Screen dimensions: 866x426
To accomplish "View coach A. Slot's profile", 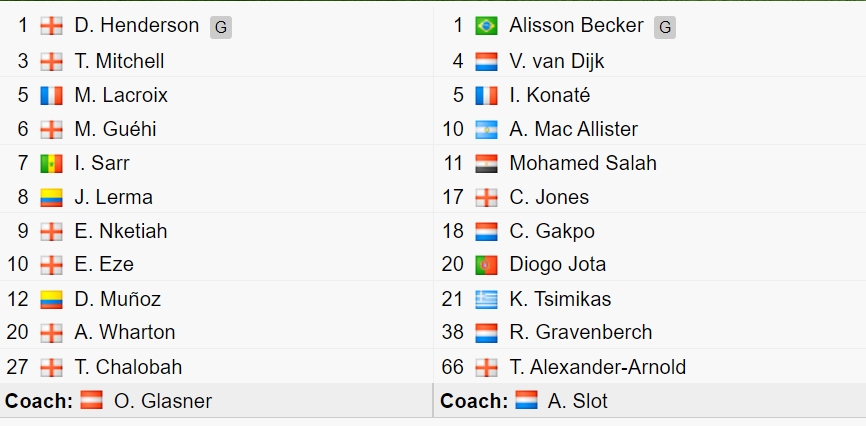I will click(578, 401).
